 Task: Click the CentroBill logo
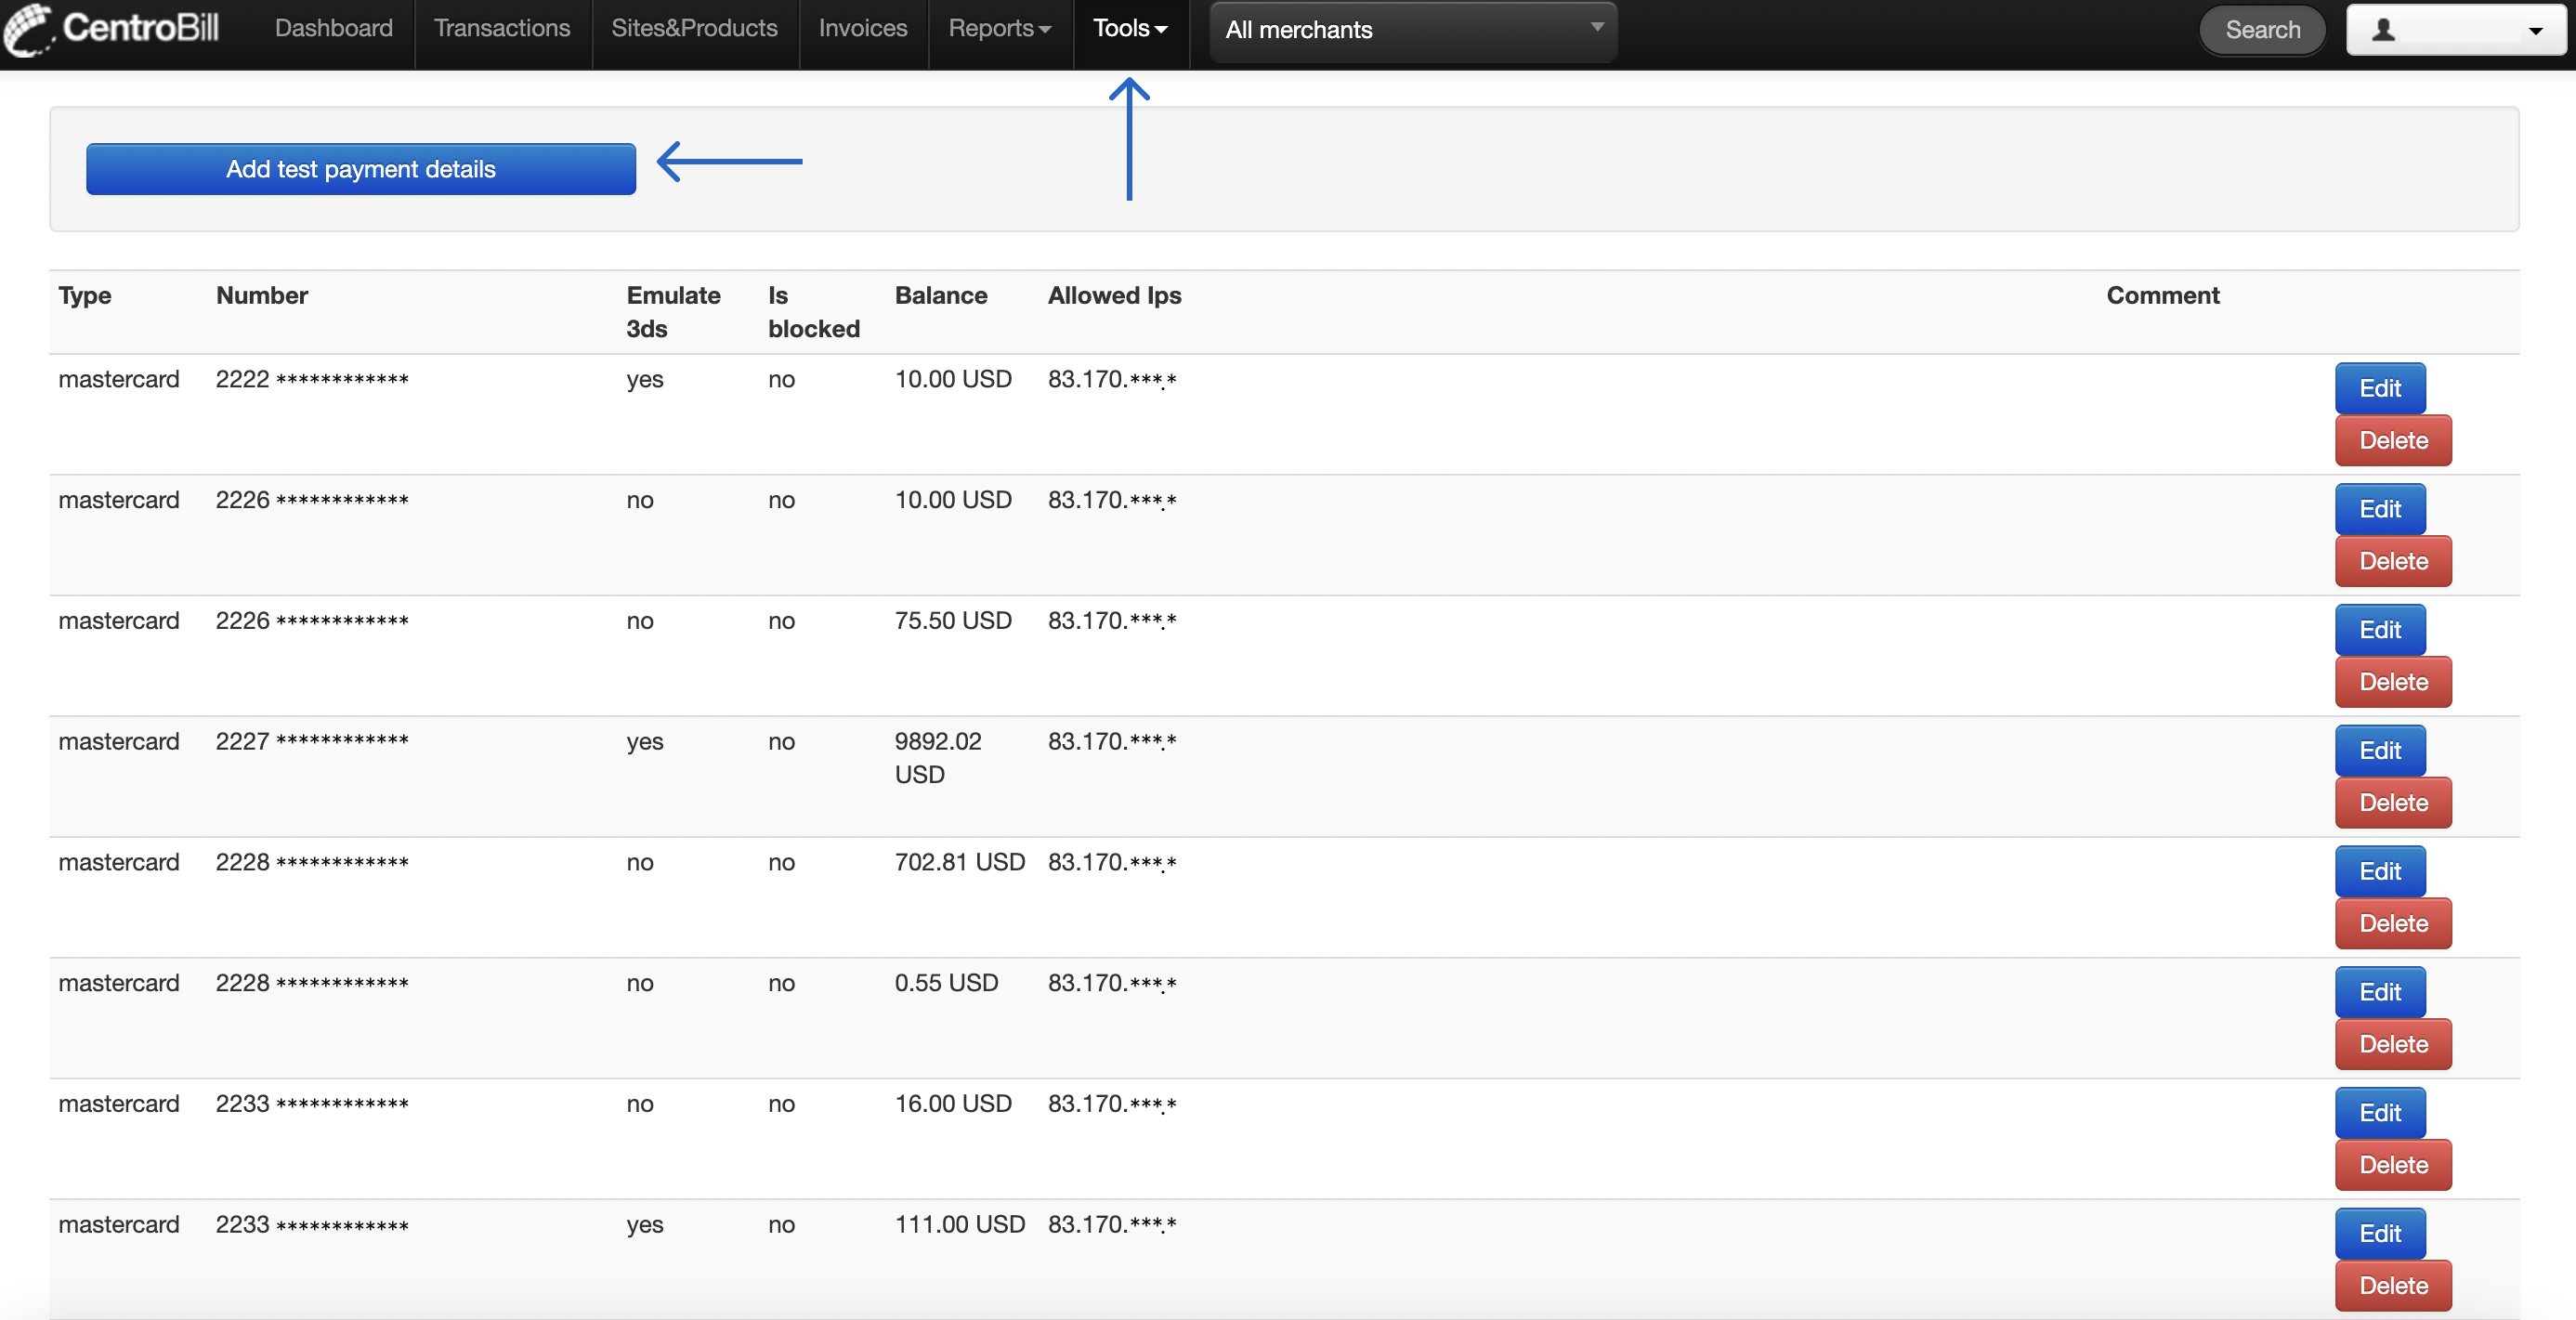112,28
